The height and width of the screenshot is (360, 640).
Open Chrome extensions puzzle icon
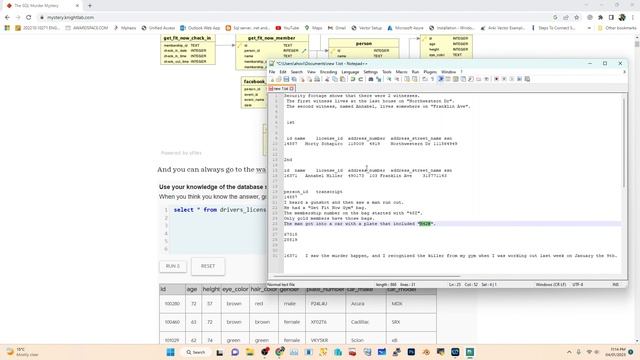[x=600, y=18]
